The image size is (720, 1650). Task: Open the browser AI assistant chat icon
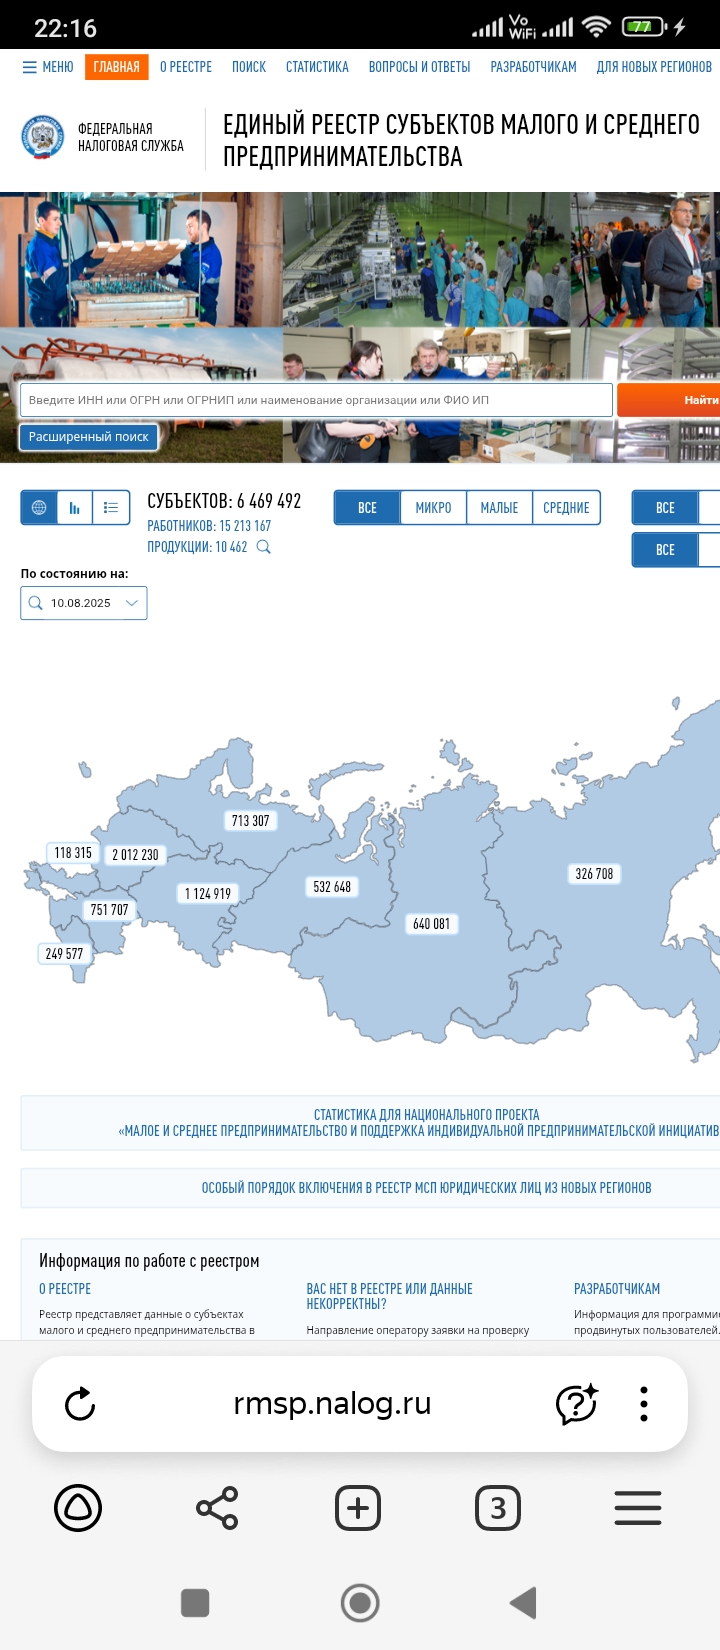577,1404
